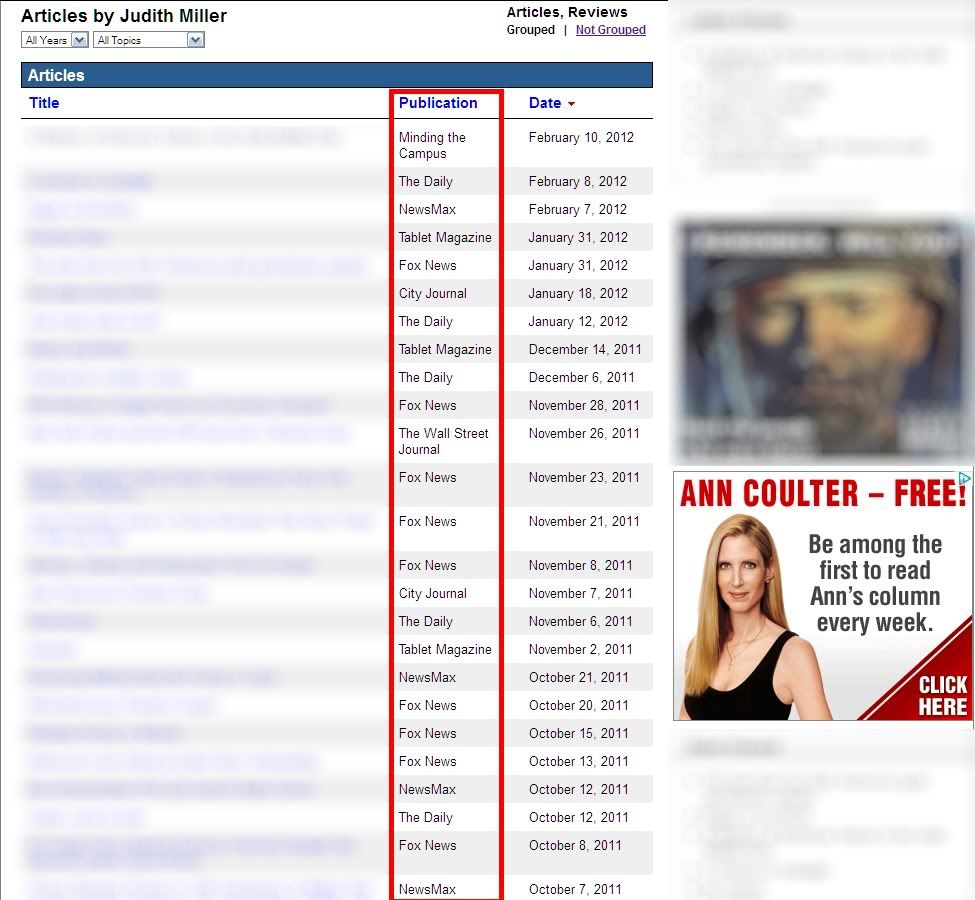Image resolution: width=975 pixels, height=900 pixels.
Task: Click the date October 21, 2011
Action: pyautogui.click(x=579, y=678)
